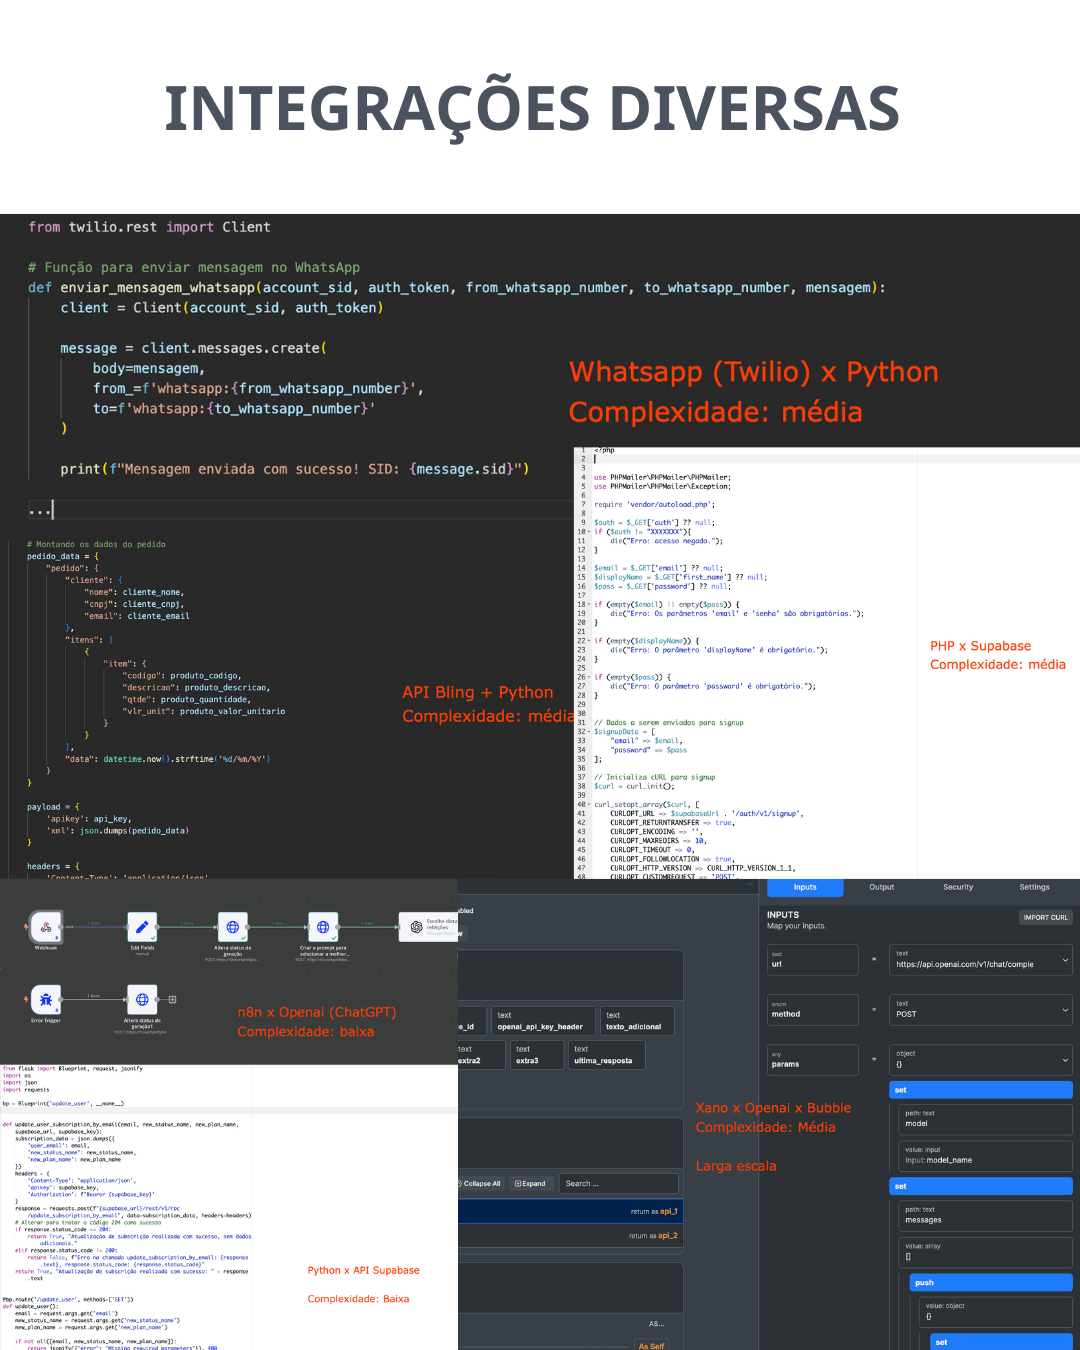Select the 'Criar o prompt' globe node
This screenshot has width=1080, height=1350.
[322, 927]
